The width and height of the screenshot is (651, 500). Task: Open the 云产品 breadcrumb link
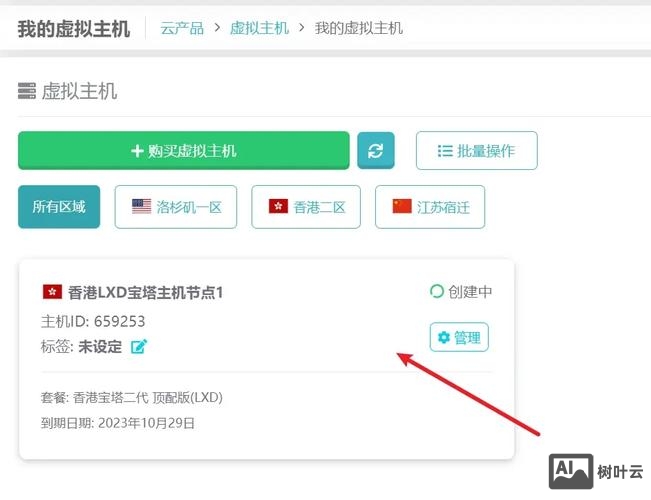[x=182, y=28]
